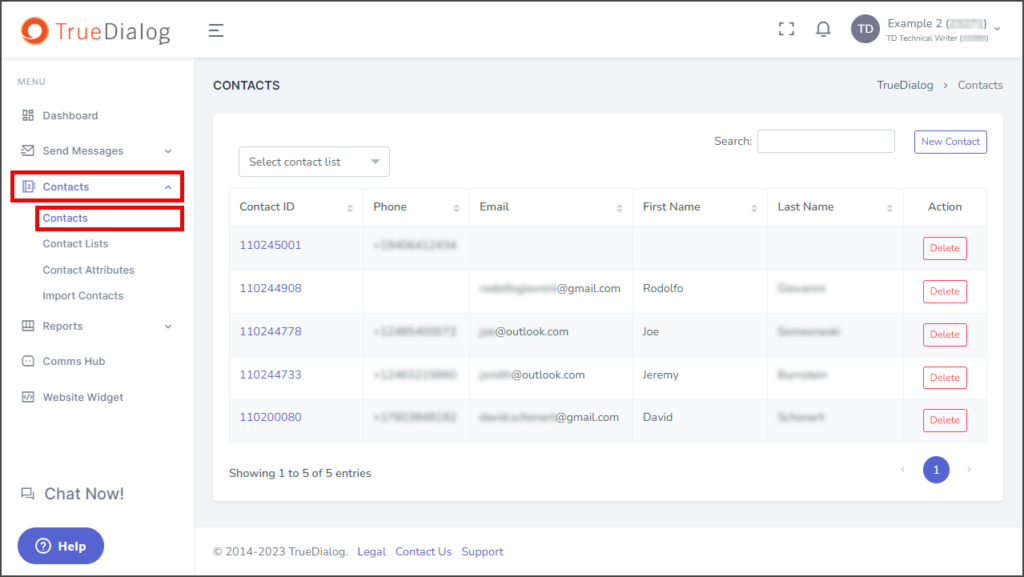This screenshot has width=1024, height=577.
Task: Delete Joe's contact row
Action: tap(944, 334)
